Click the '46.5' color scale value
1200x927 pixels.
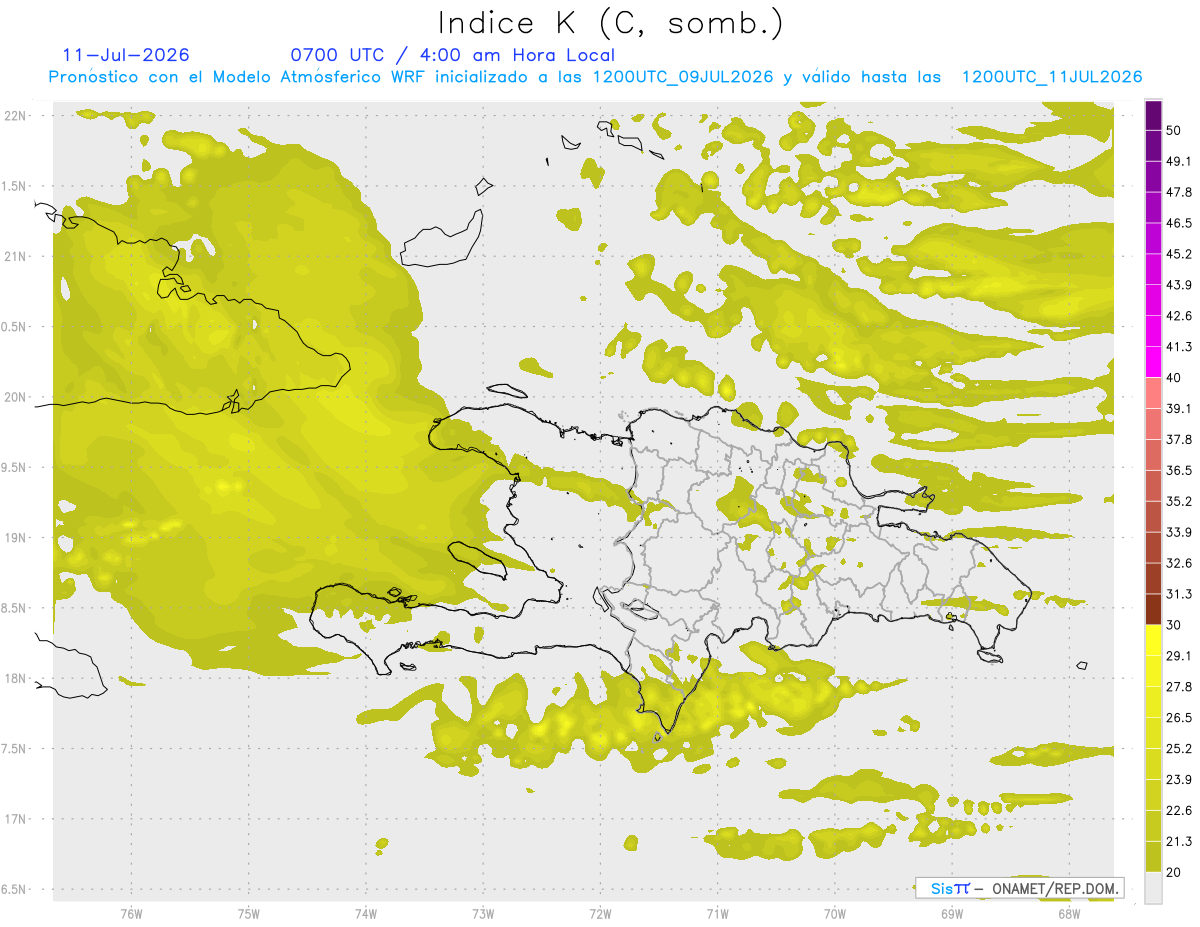1179,223
